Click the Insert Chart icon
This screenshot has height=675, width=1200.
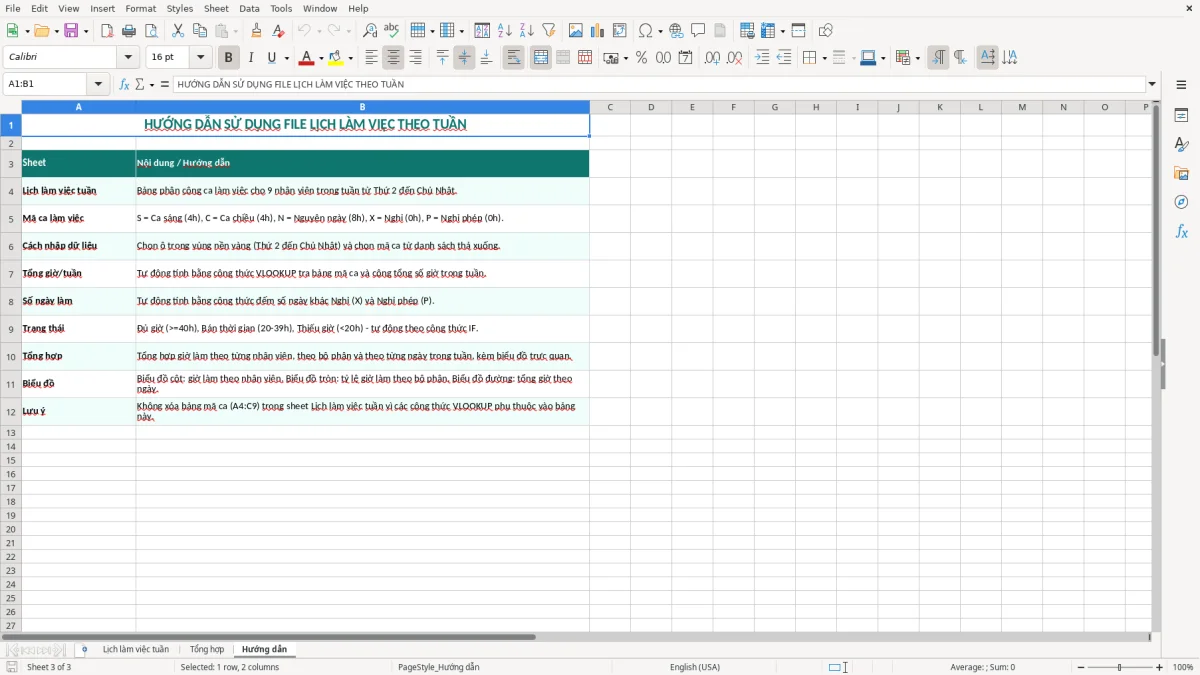pos(598,31)
